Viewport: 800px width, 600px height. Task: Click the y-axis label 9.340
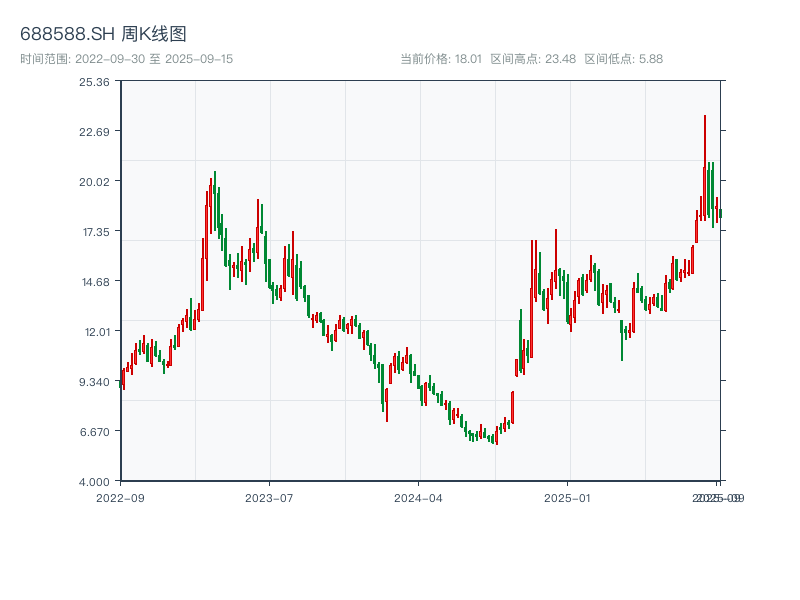94,382
